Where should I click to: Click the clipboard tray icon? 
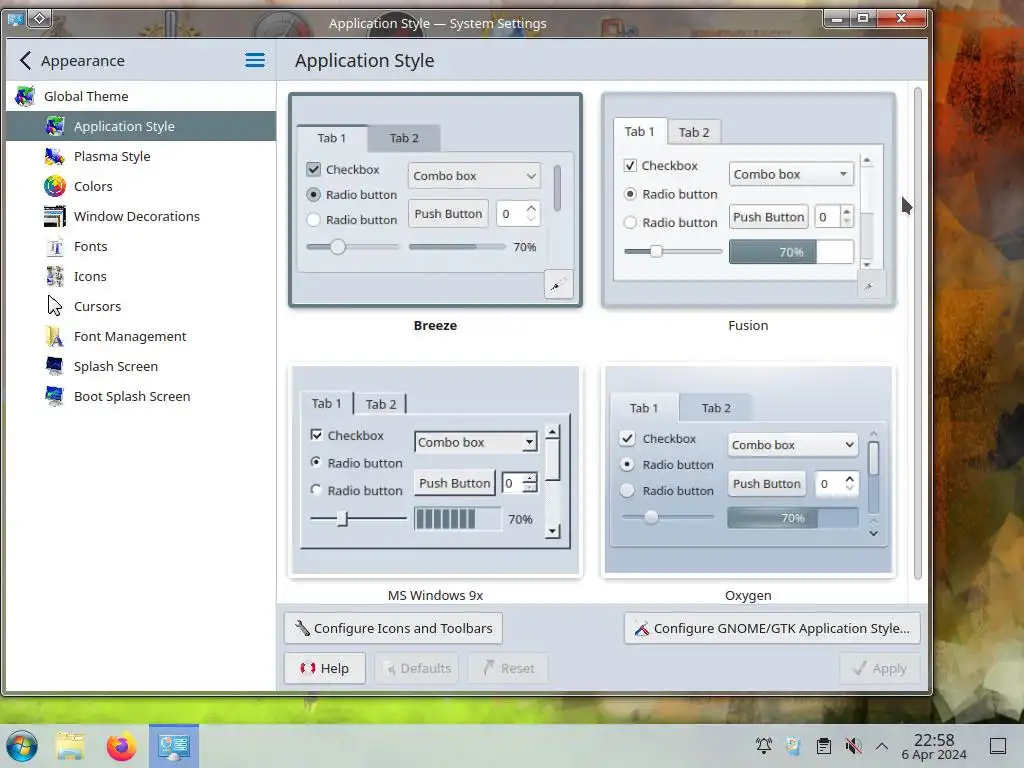(x=824, y=745)
